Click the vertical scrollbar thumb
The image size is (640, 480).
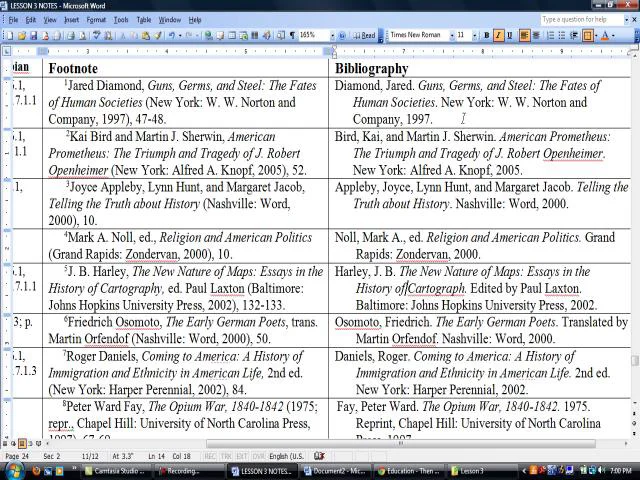[x=635, y=361]
